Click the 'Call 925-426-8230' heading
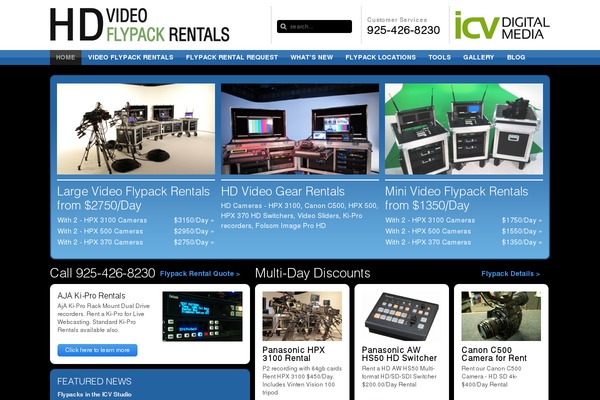The image size is (600, 400). pos(102,273)
